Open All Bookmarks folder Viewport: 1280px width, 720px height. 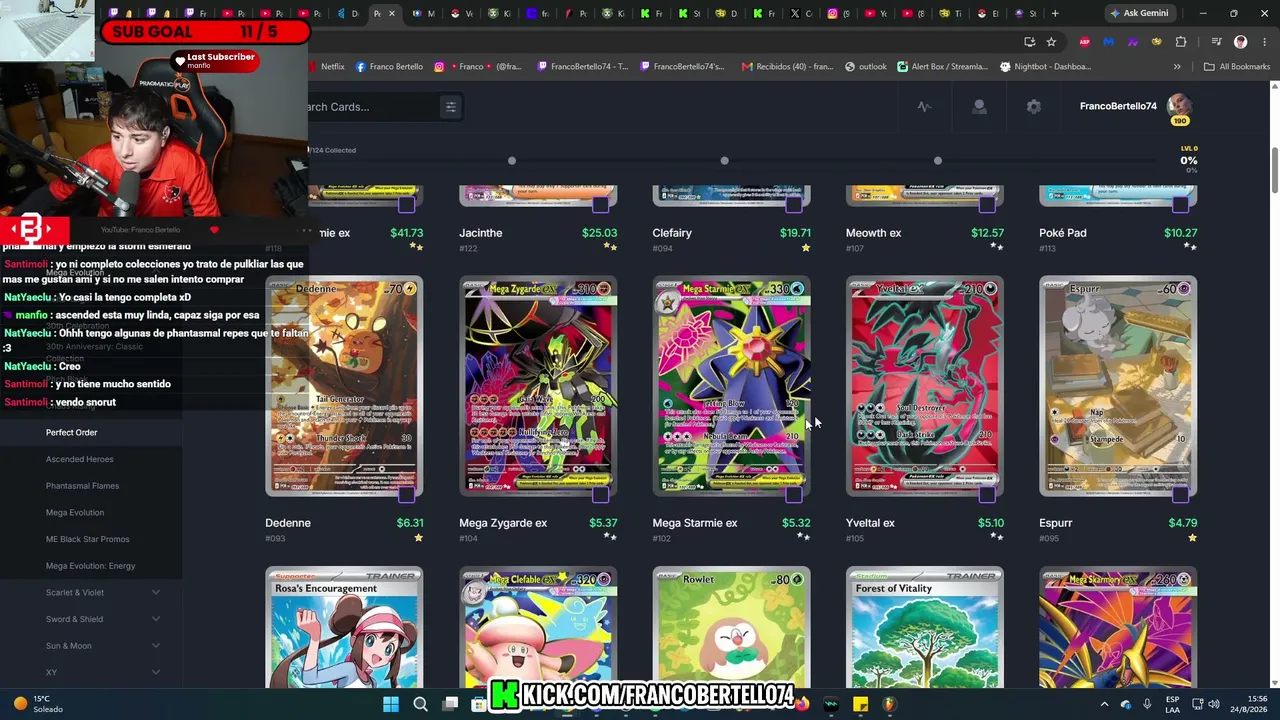(x=1237, y=67)
